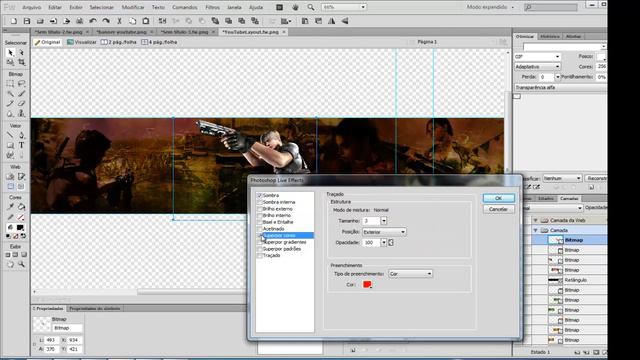Click the fill color black swatch in Cores
640x360 pixels.
[x=20, y=227]
